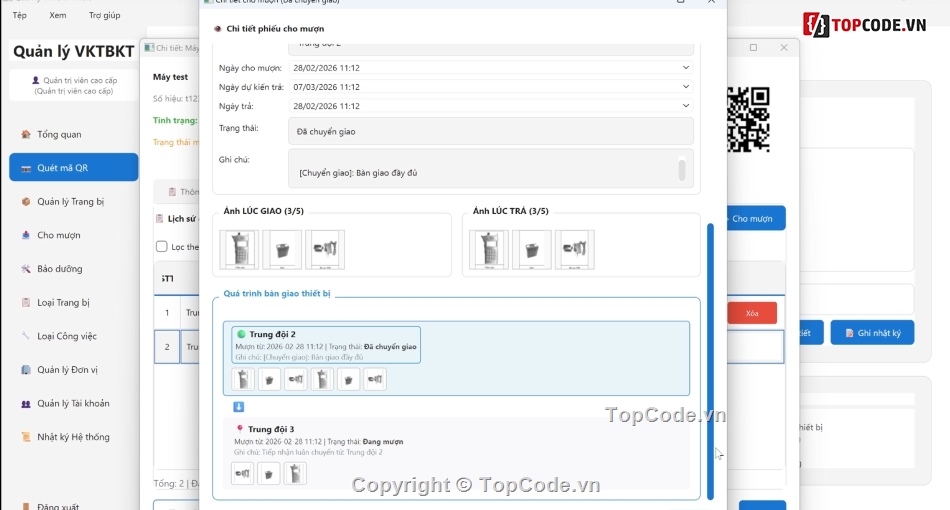Open the Trợ giúp menu
The width and height of the screenshot is (950, 510).
104,16
